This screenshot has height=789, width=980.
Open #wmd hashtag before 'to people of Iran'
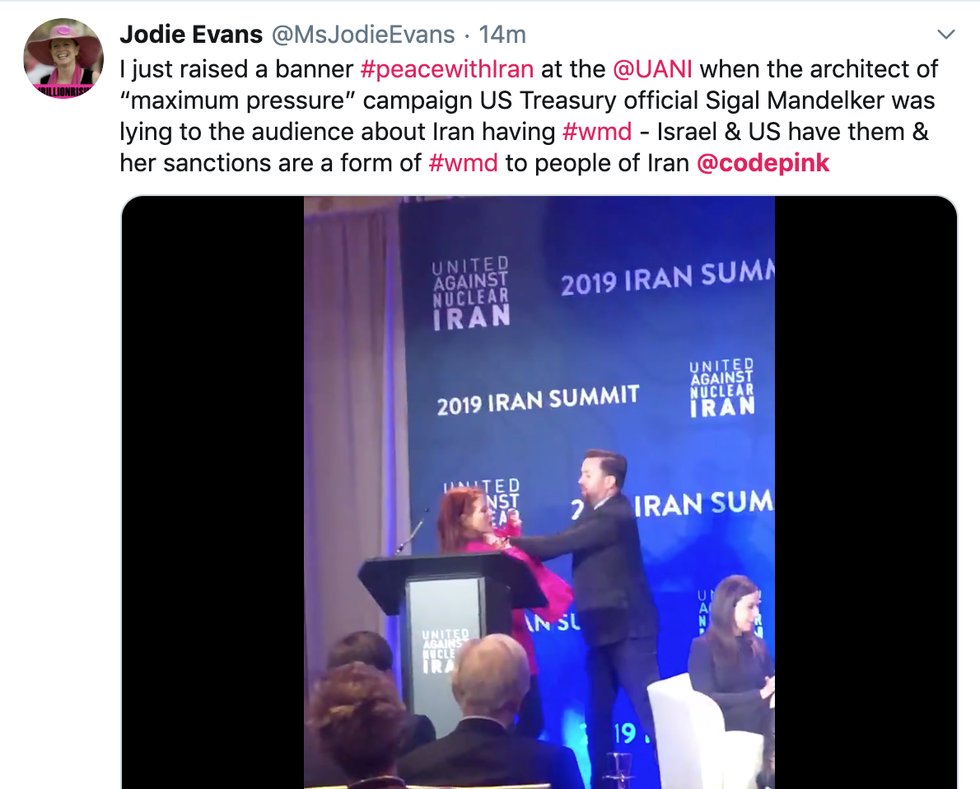pos(463,163)
